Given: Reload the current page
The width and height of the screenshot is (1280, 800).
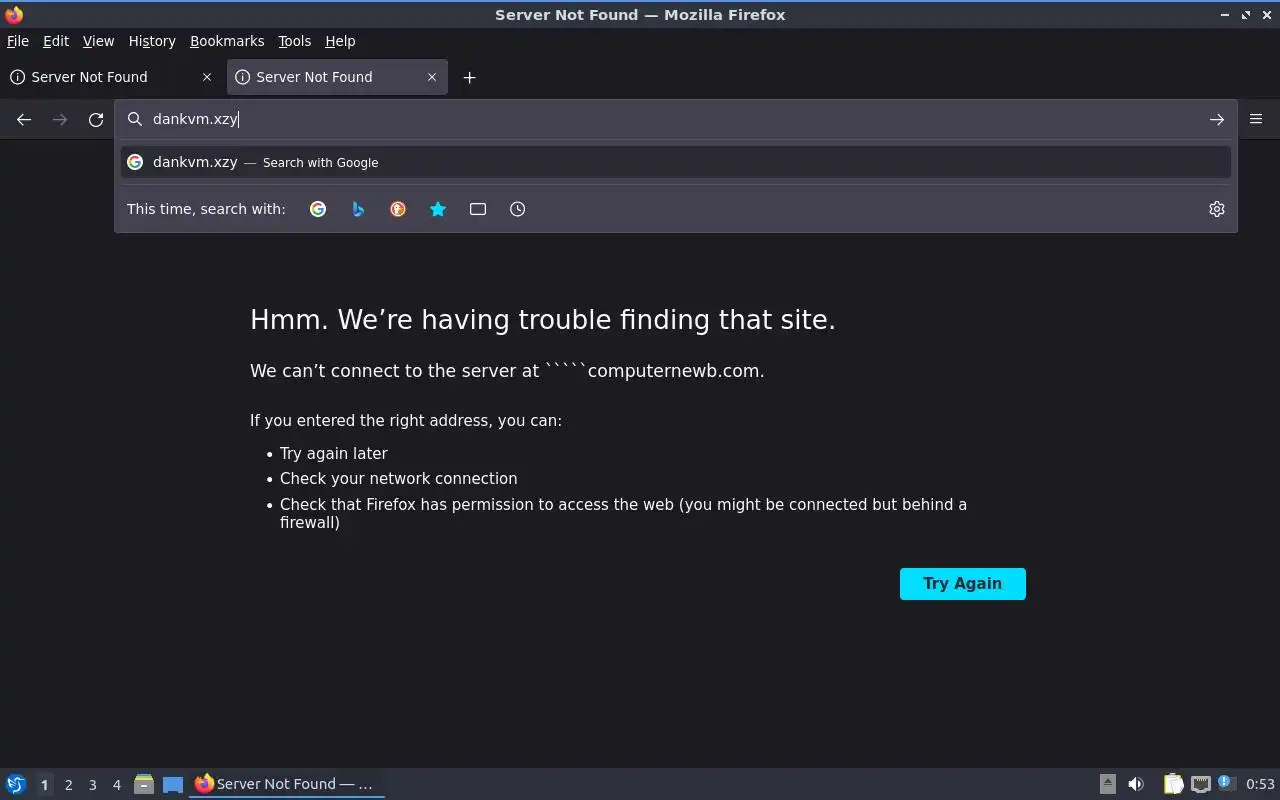Looking at the screenshot, I should coord(96,120).
